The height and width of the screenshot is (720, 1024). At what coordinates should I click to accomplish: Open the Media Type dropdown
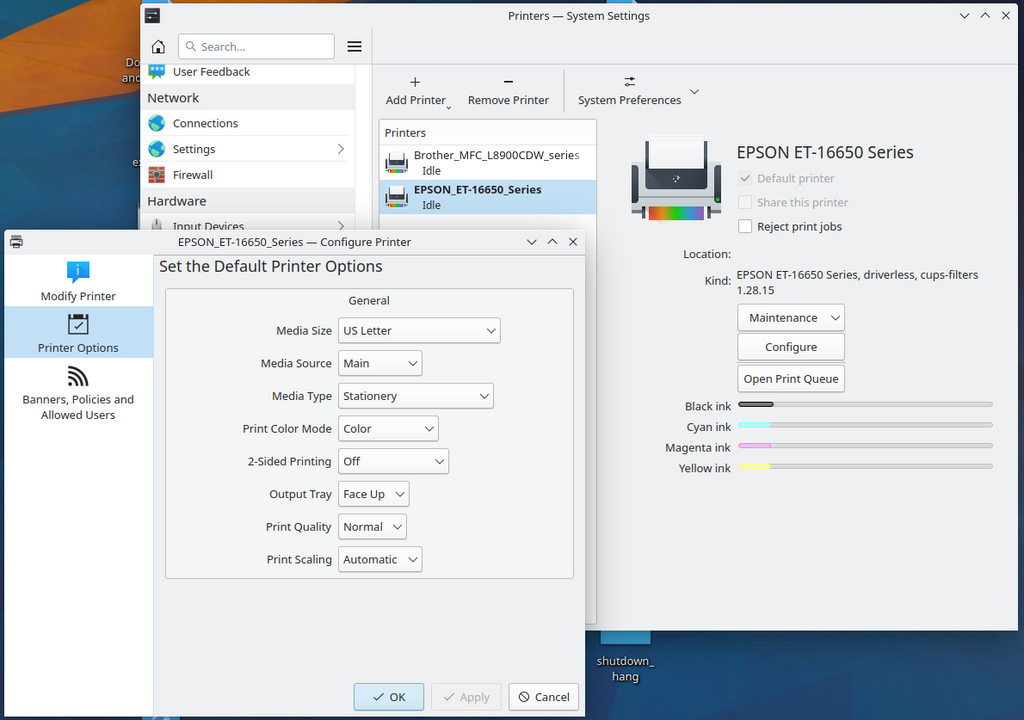(416, 396)
